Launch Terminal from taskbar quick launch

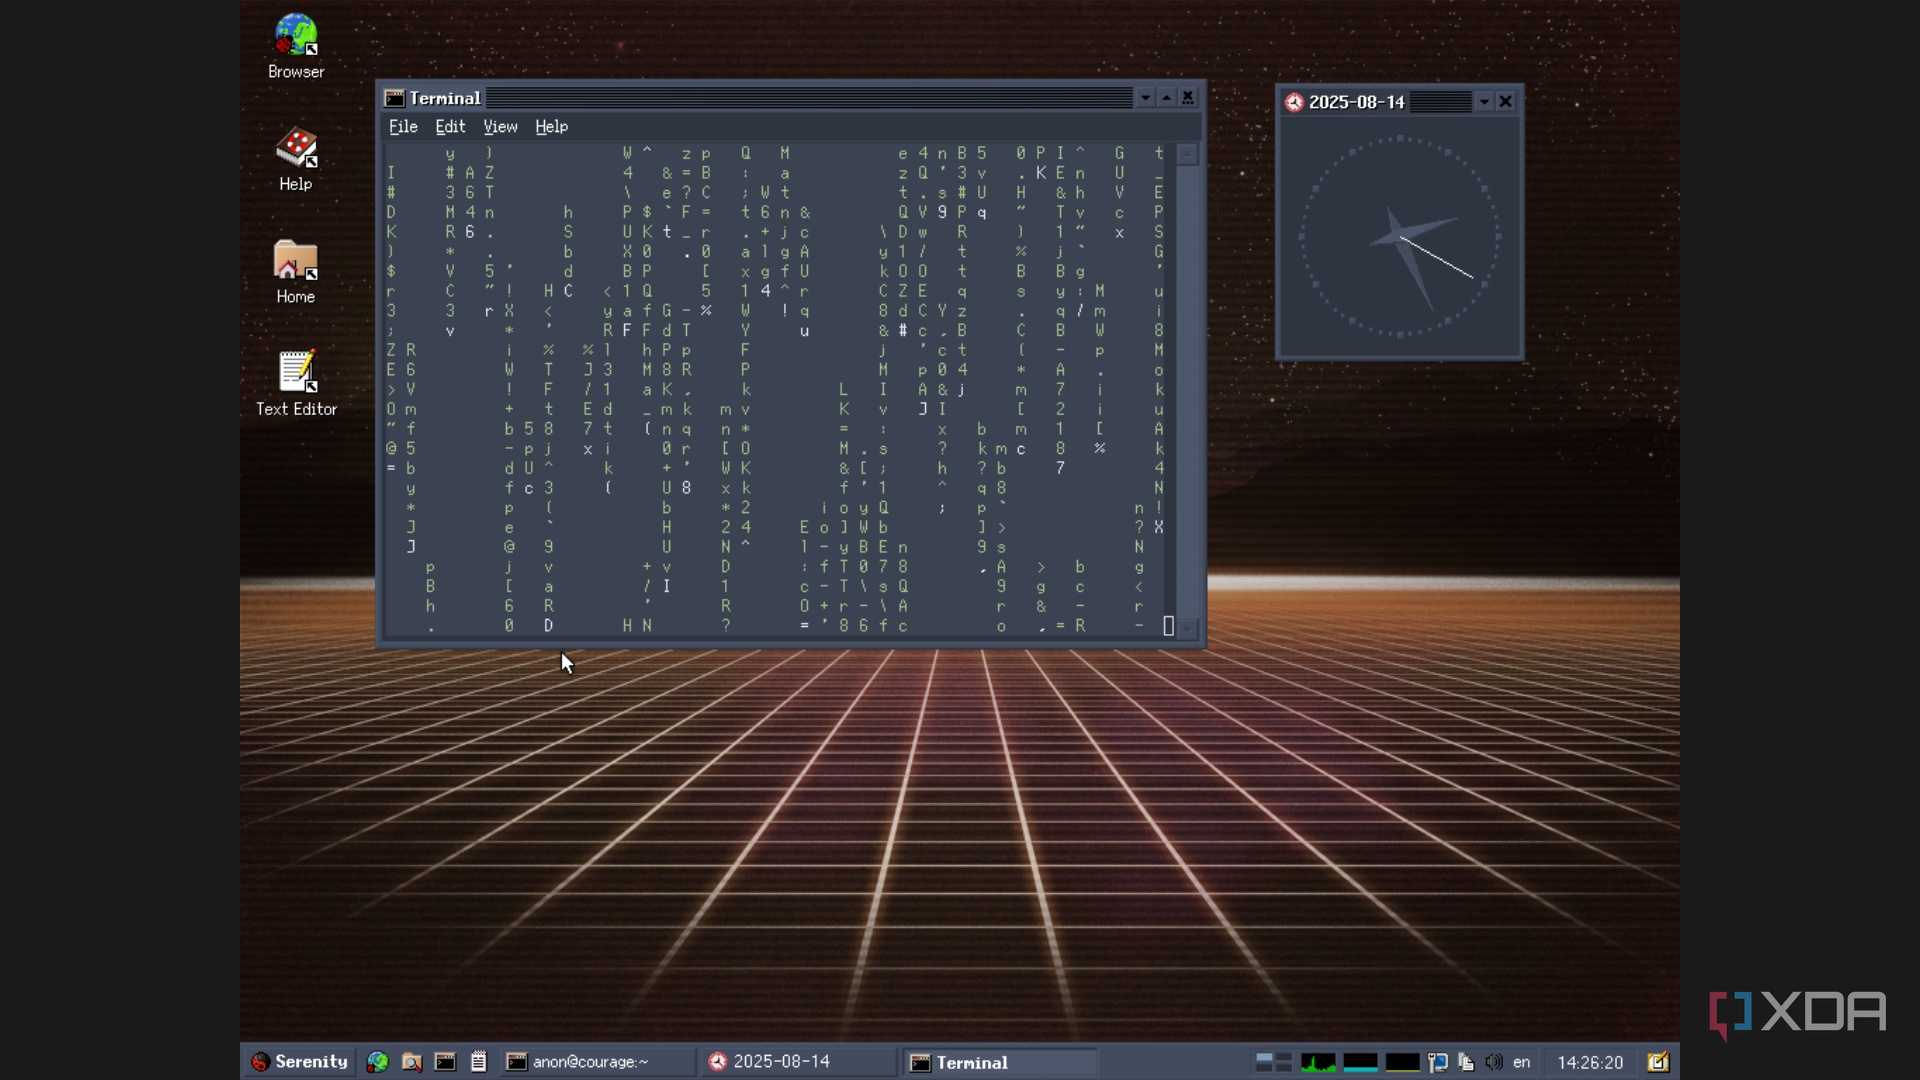point(445,1062)
